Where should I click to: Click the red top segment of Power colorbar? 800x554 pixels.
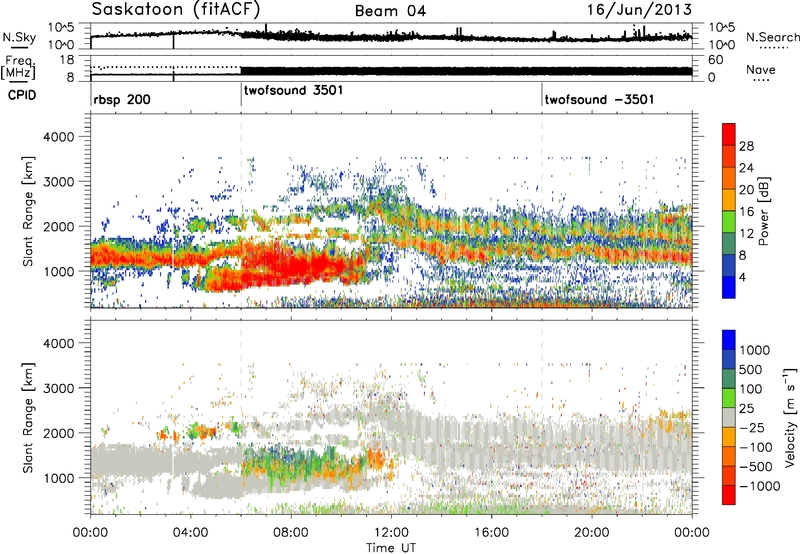(x=729, y=134)
